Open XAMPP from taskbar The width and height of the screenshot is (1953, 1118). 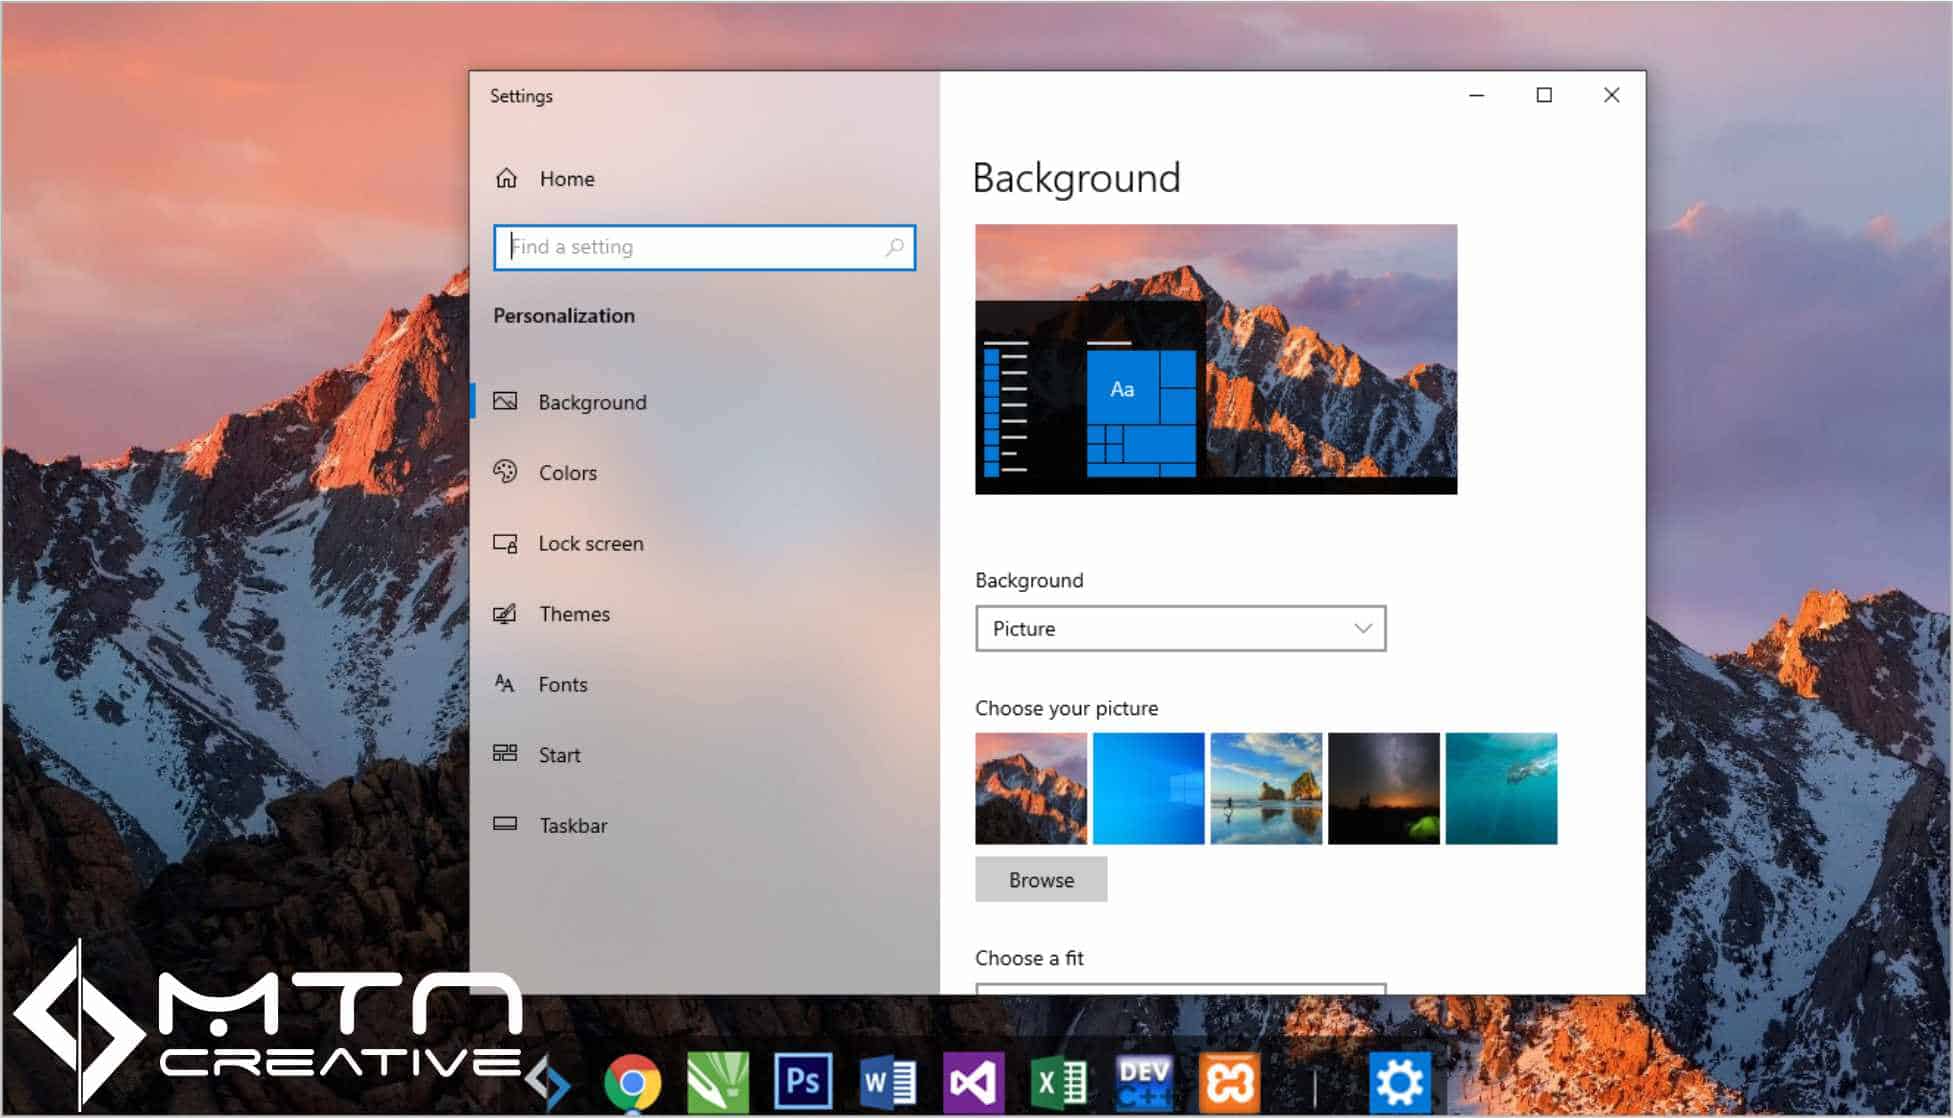click(x=1233, y=1074)
